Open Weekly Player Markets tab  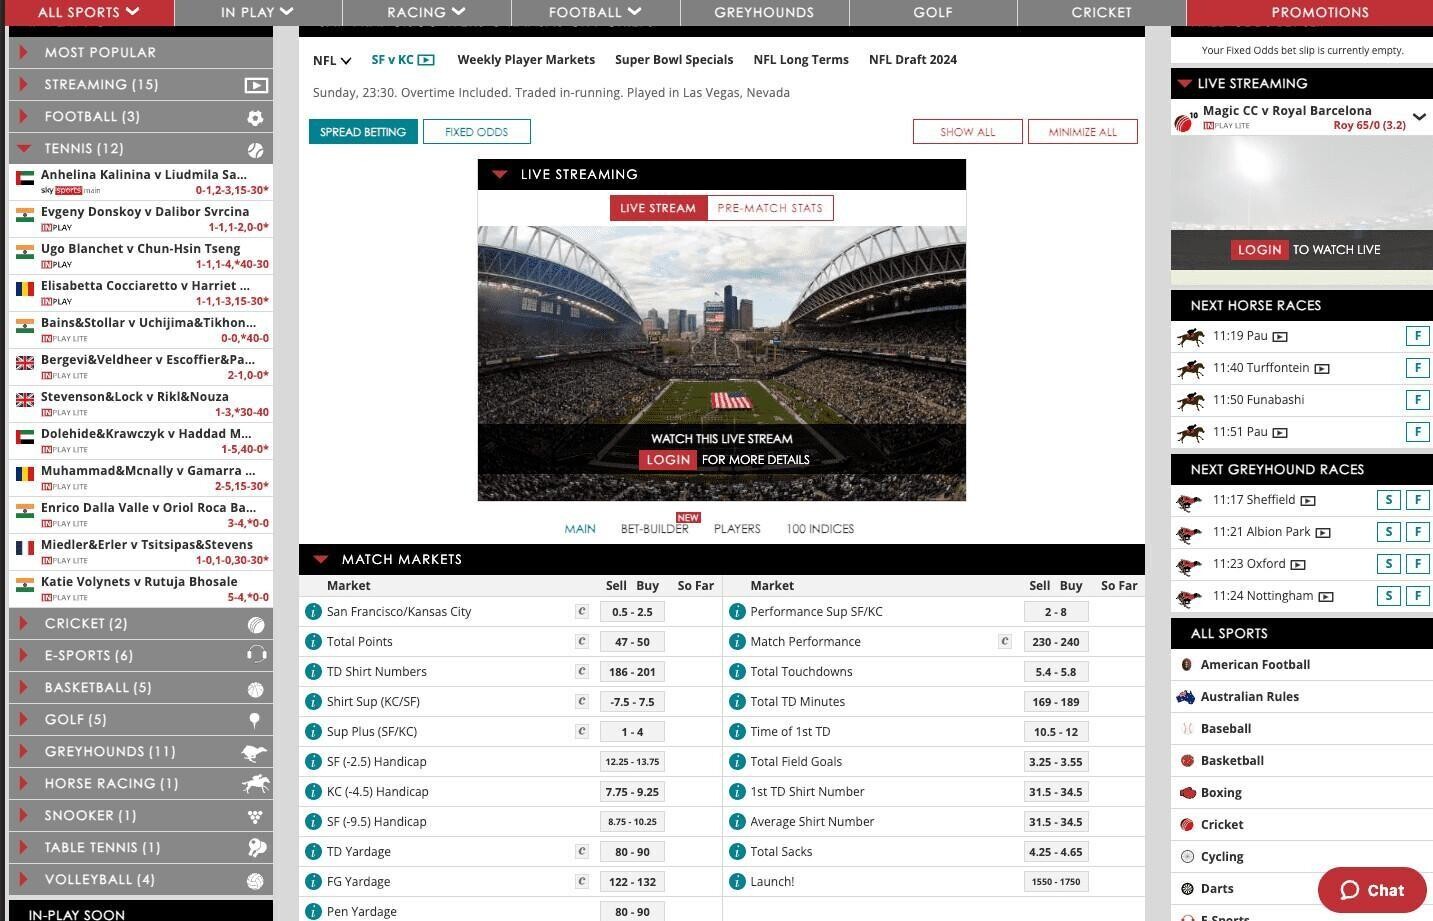[526, 60]
